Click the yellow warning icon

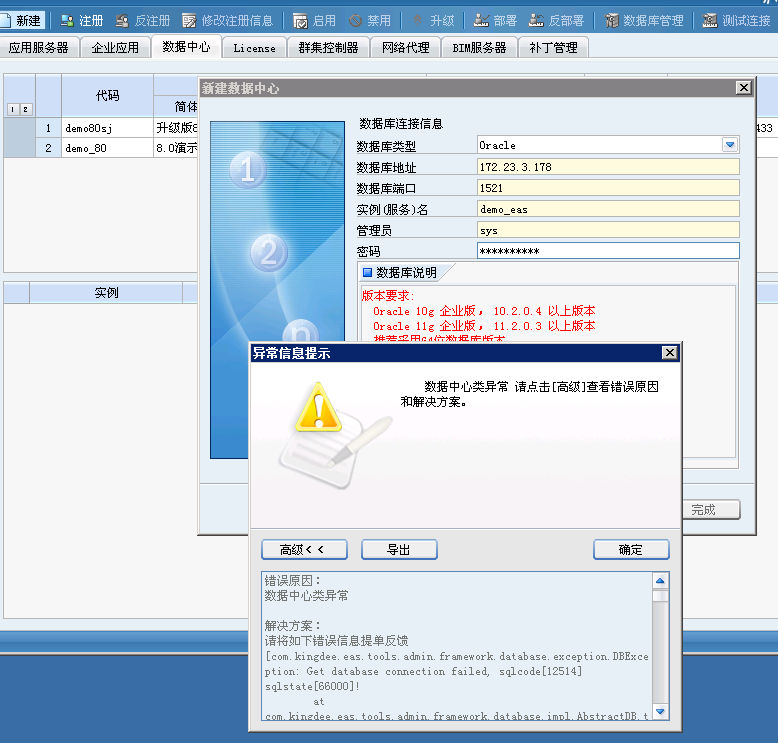[x=319, y=408]
